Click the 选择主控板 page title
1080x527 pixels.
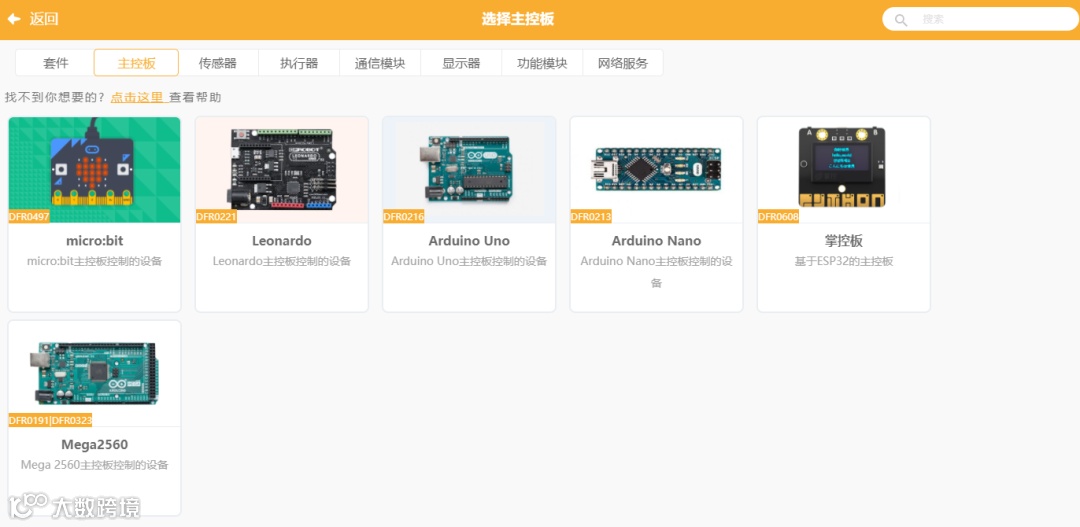[x=518, y=19]
